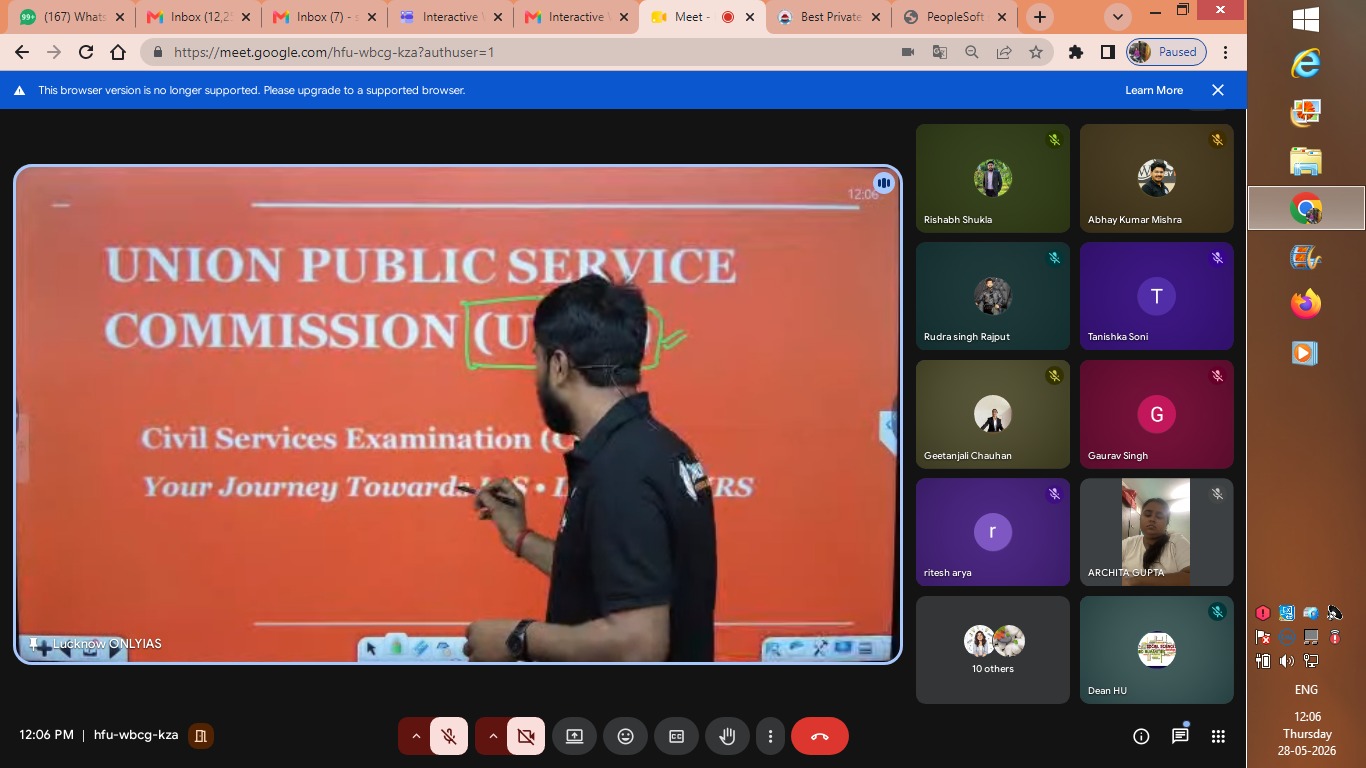Image resolution: width=1366 pixels, height=768 pixels.
Task: Click the companion mode icon beside meeting code
Action: (201, 736)
